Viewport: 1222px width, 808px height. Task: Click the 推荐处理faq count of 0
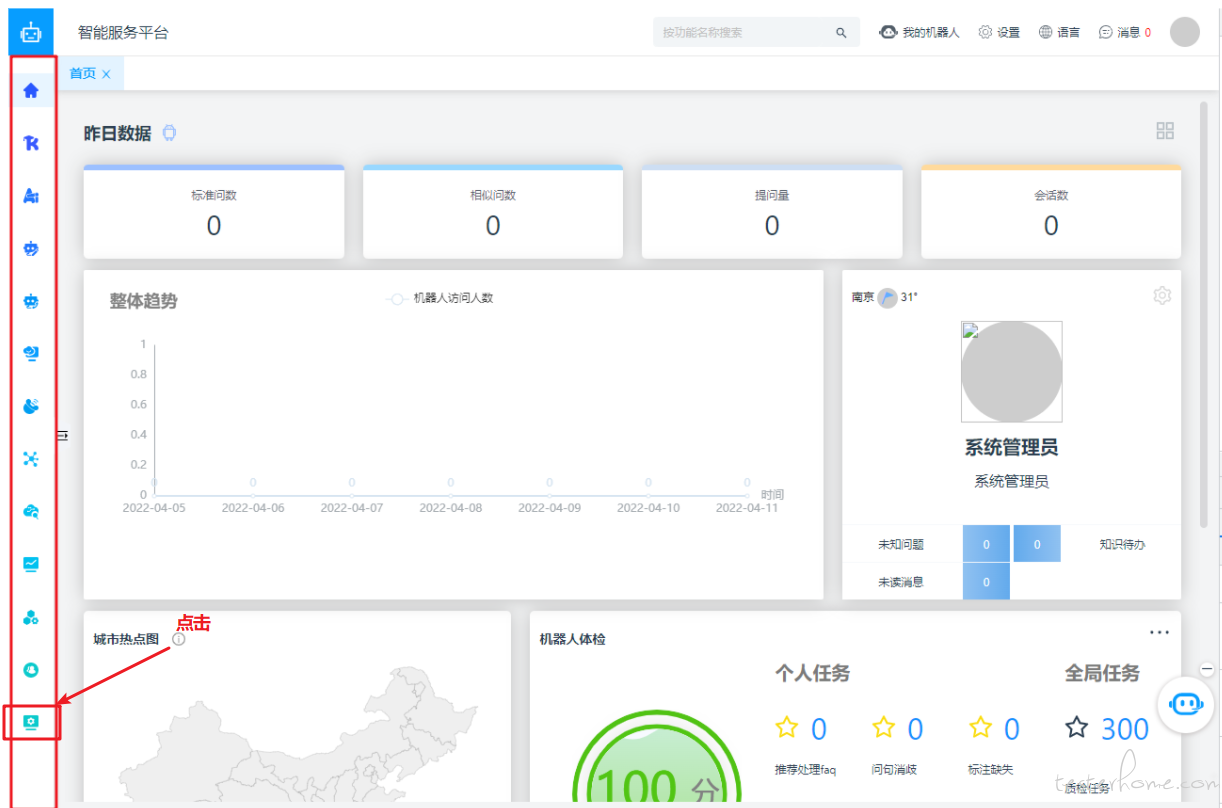(x=819, y=729)
